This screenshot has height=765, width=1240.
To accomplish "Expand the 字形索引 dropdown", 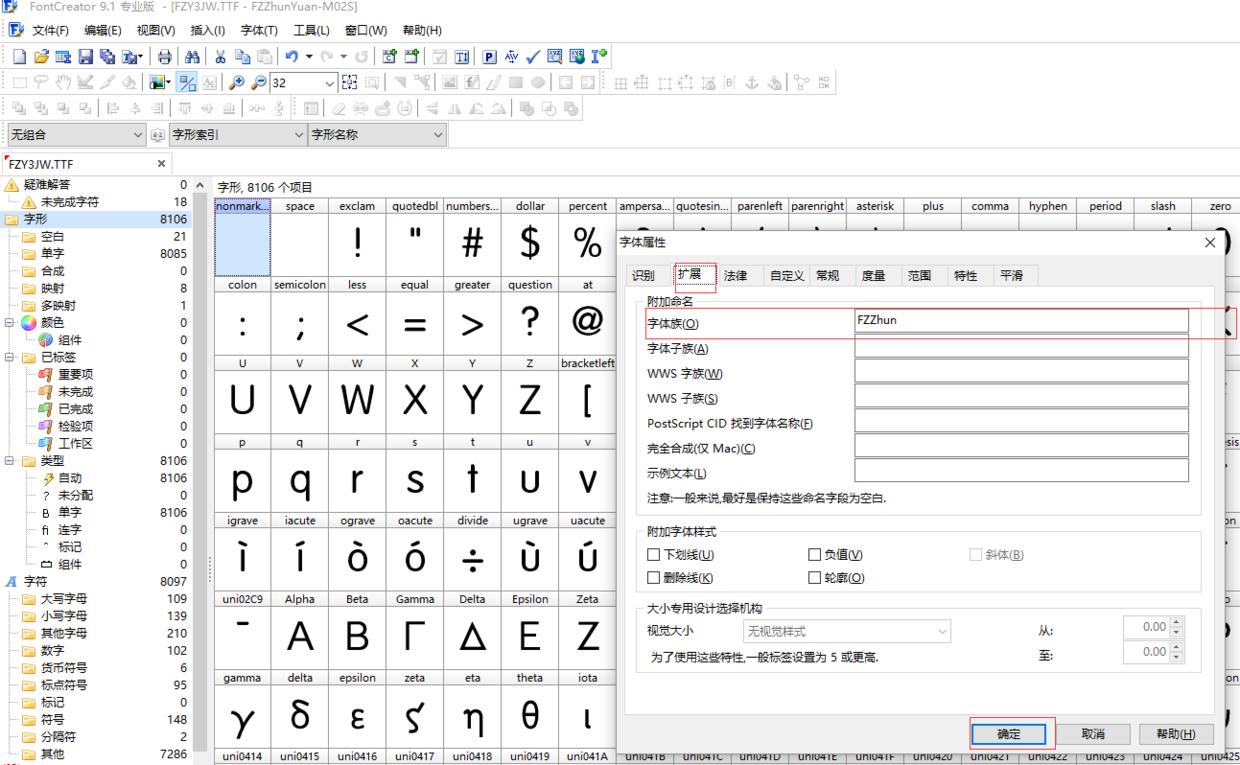I will [x=237, y=135].
